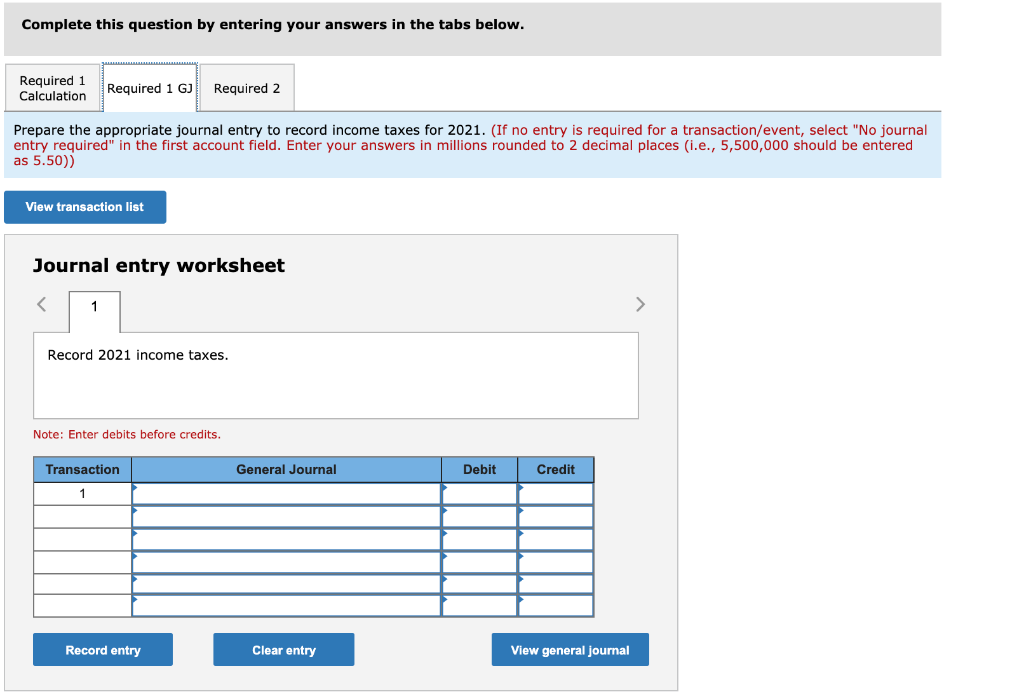Switch to the Required 2 tab
Viewport: 1024px width, 699px height.
click(x=247, y=88)
